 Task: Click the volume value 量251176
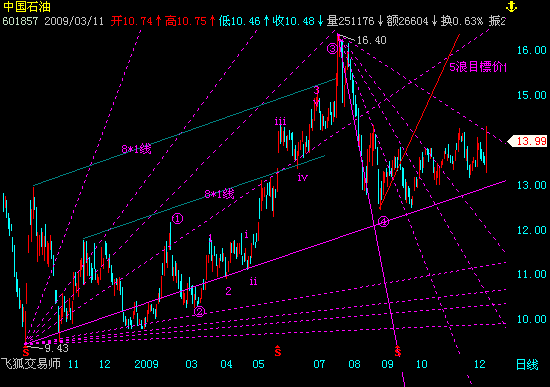(x=351, y=21)
